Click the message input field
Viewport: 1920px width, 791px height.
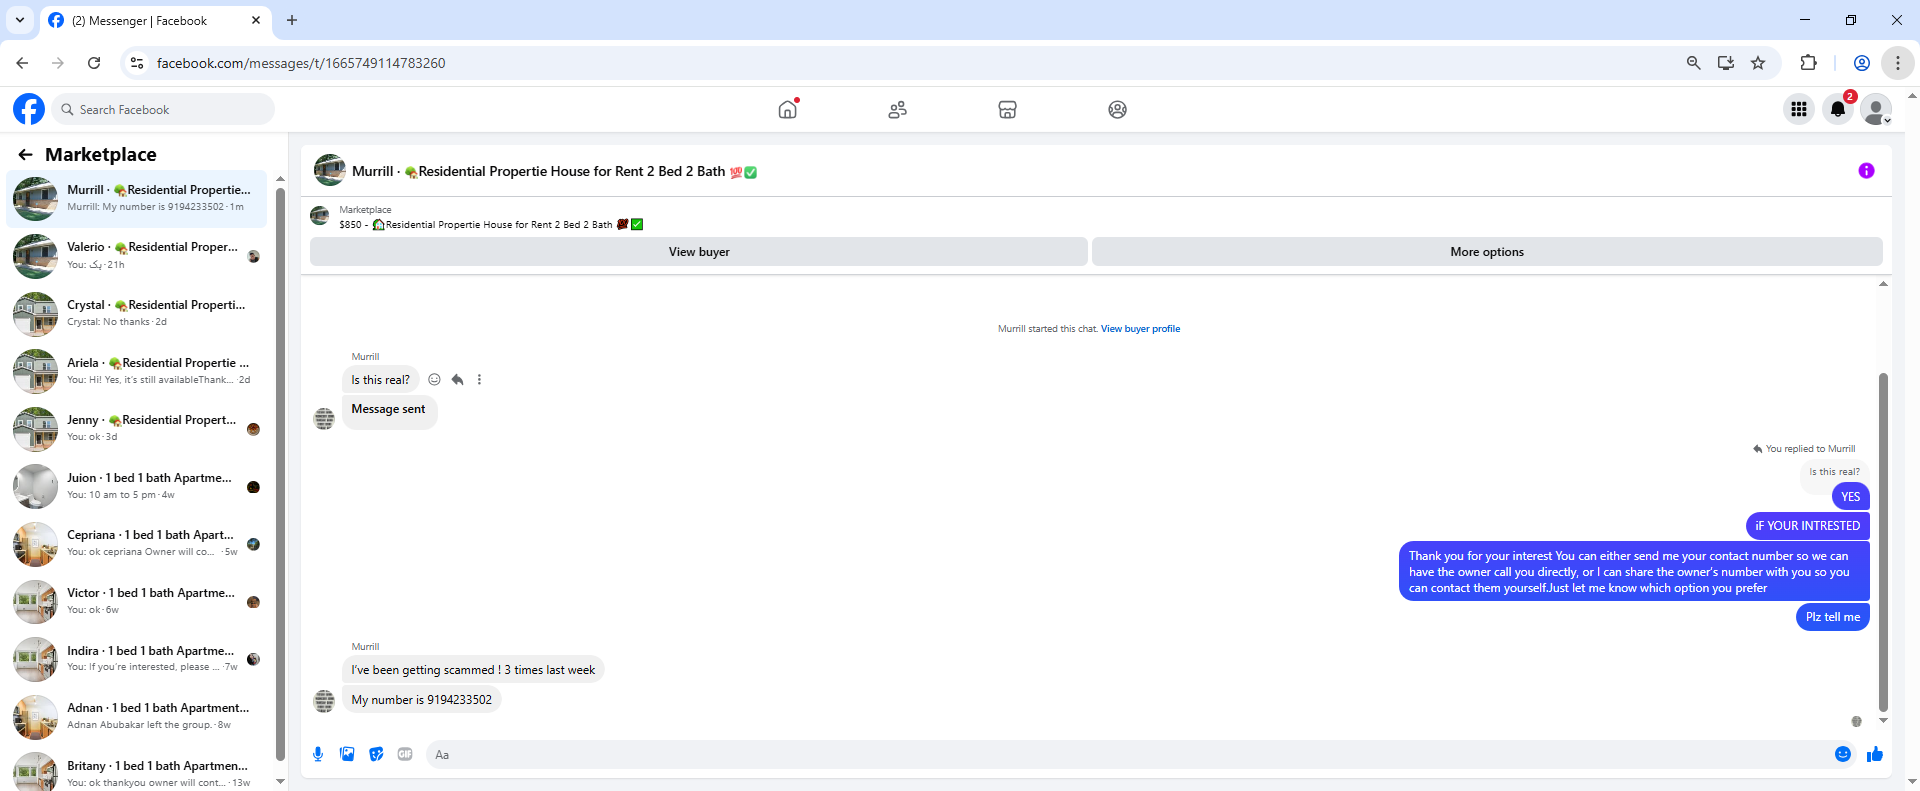click(x=1128, y=754)
